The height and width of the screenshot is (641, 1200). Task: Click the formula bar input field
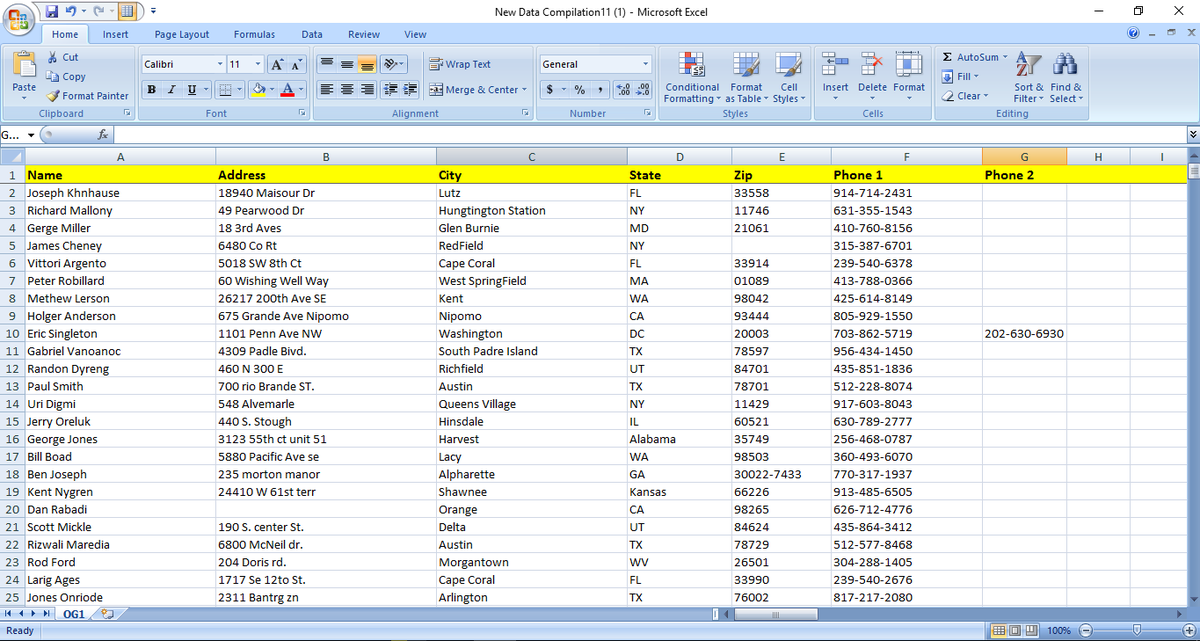point(650,135)
